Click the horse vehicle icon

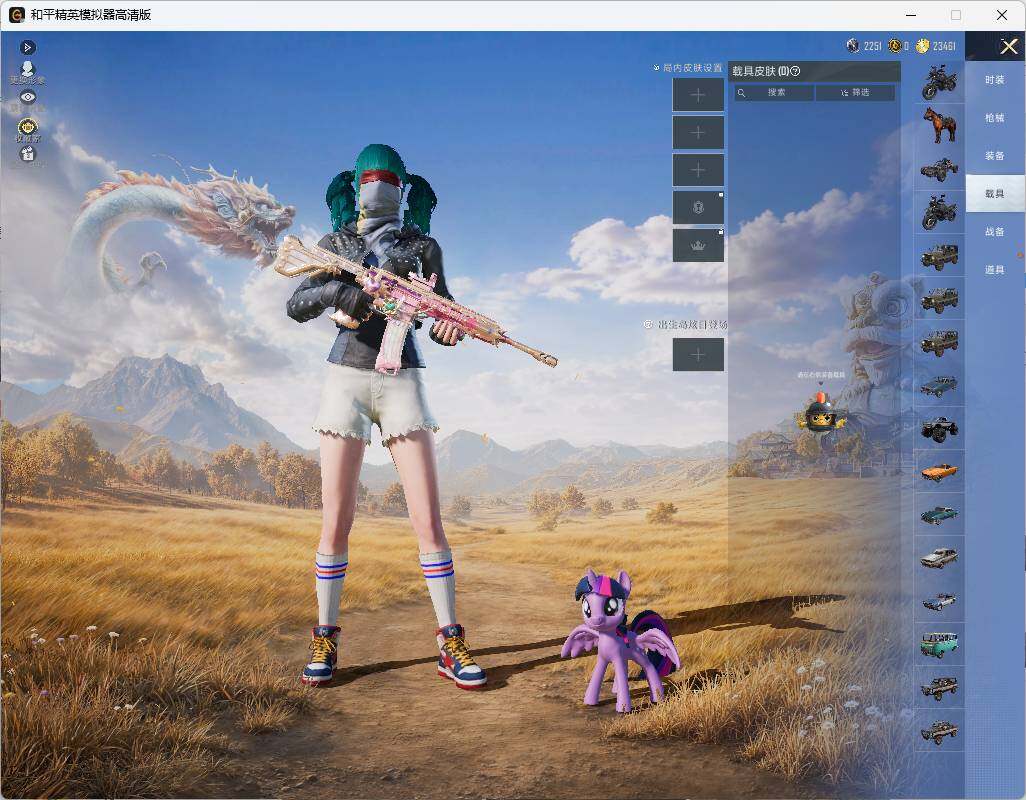(940, 124)
